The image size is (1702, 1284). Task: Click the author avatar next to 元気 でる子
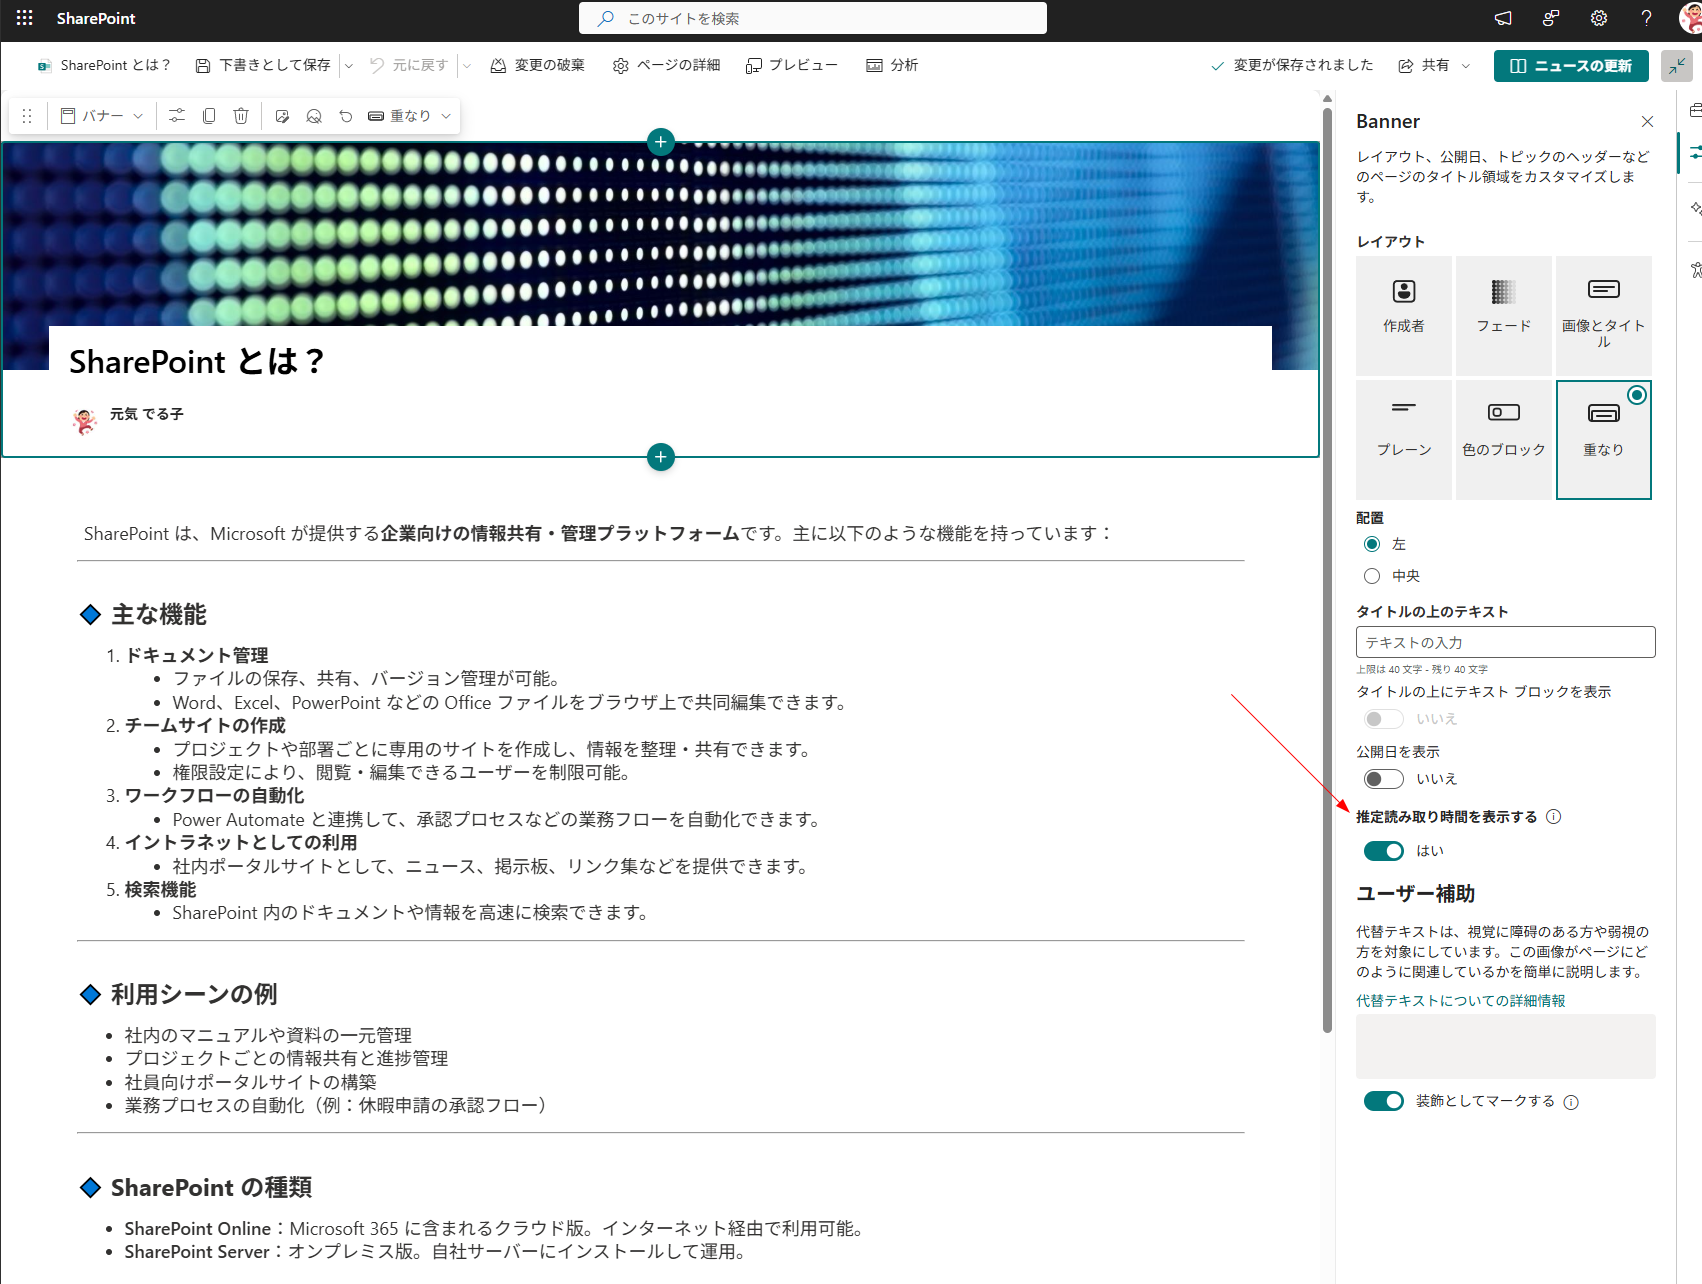pos(85,422)
